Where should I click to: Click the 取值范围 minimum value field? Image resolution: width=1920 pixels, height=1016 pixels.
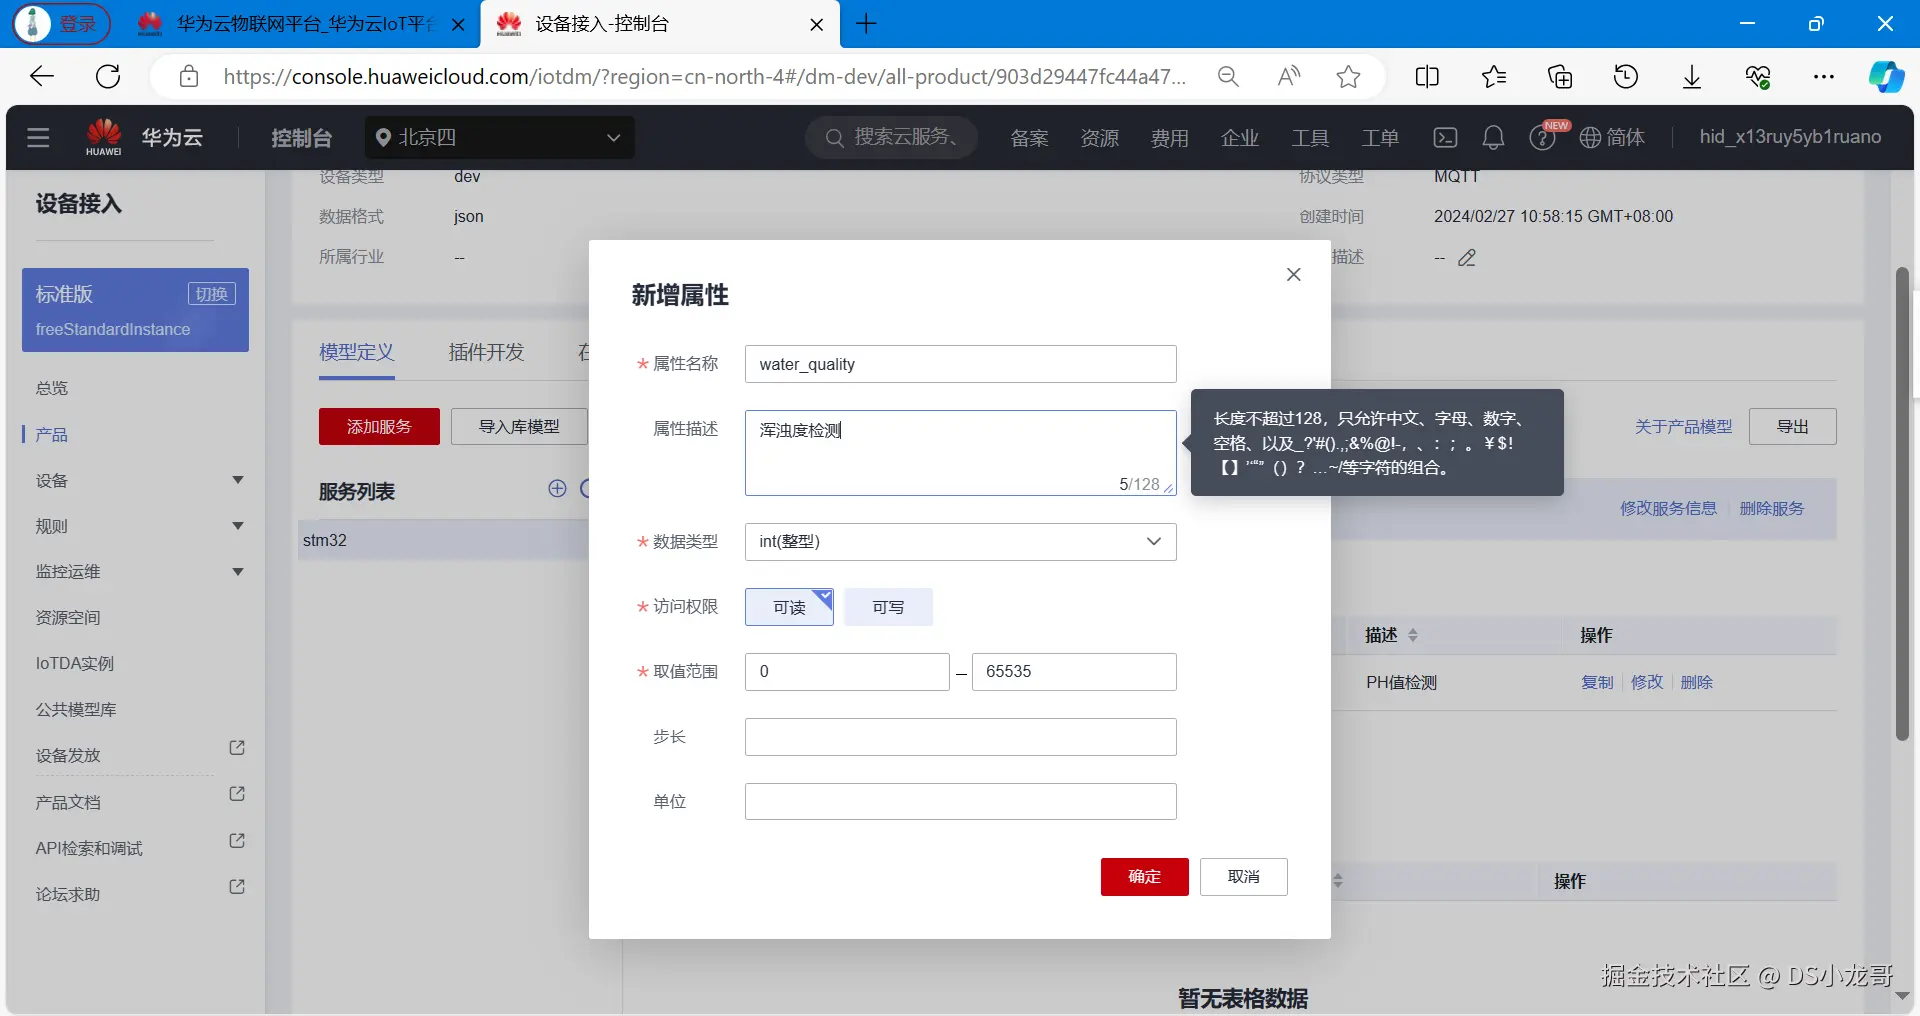pos(847,672)
